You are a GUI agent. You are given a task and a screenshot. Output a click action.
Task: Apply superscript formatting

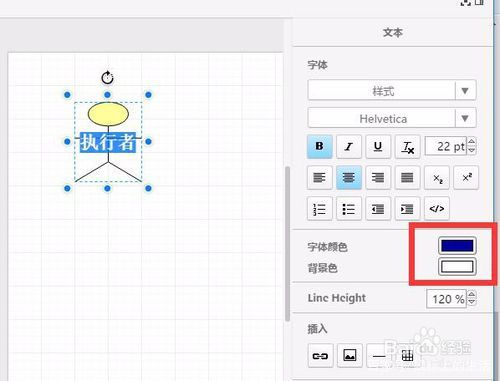[466, 177]
